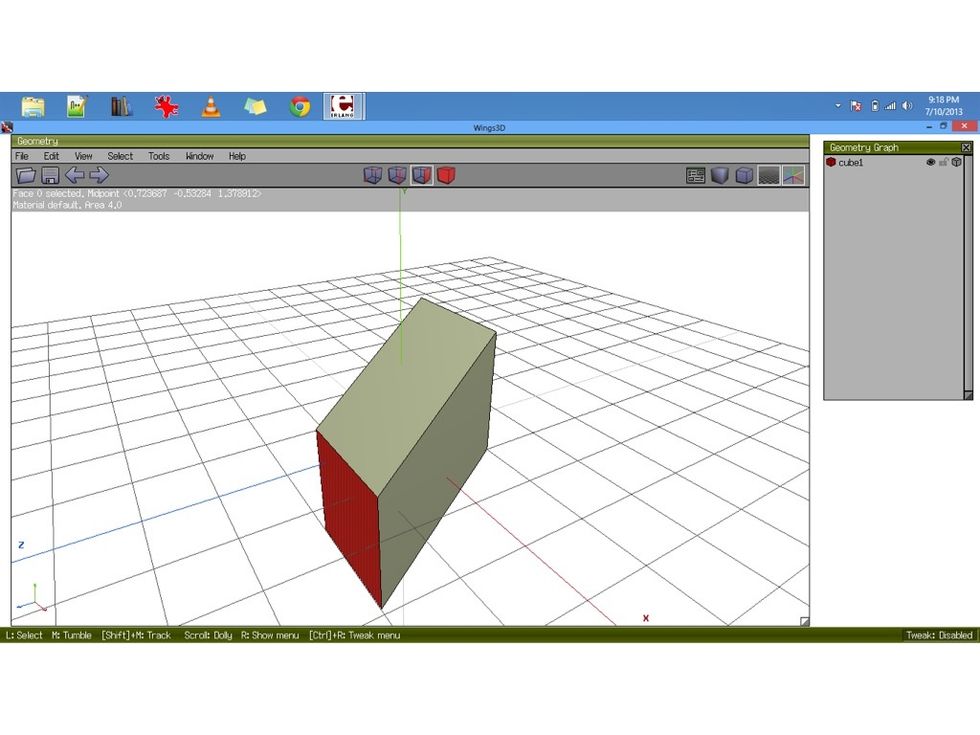Hide cube1 using its eye icon
The height and width of the screenshot is (735, 980).
pyautogui.click(x=930, y=162)
